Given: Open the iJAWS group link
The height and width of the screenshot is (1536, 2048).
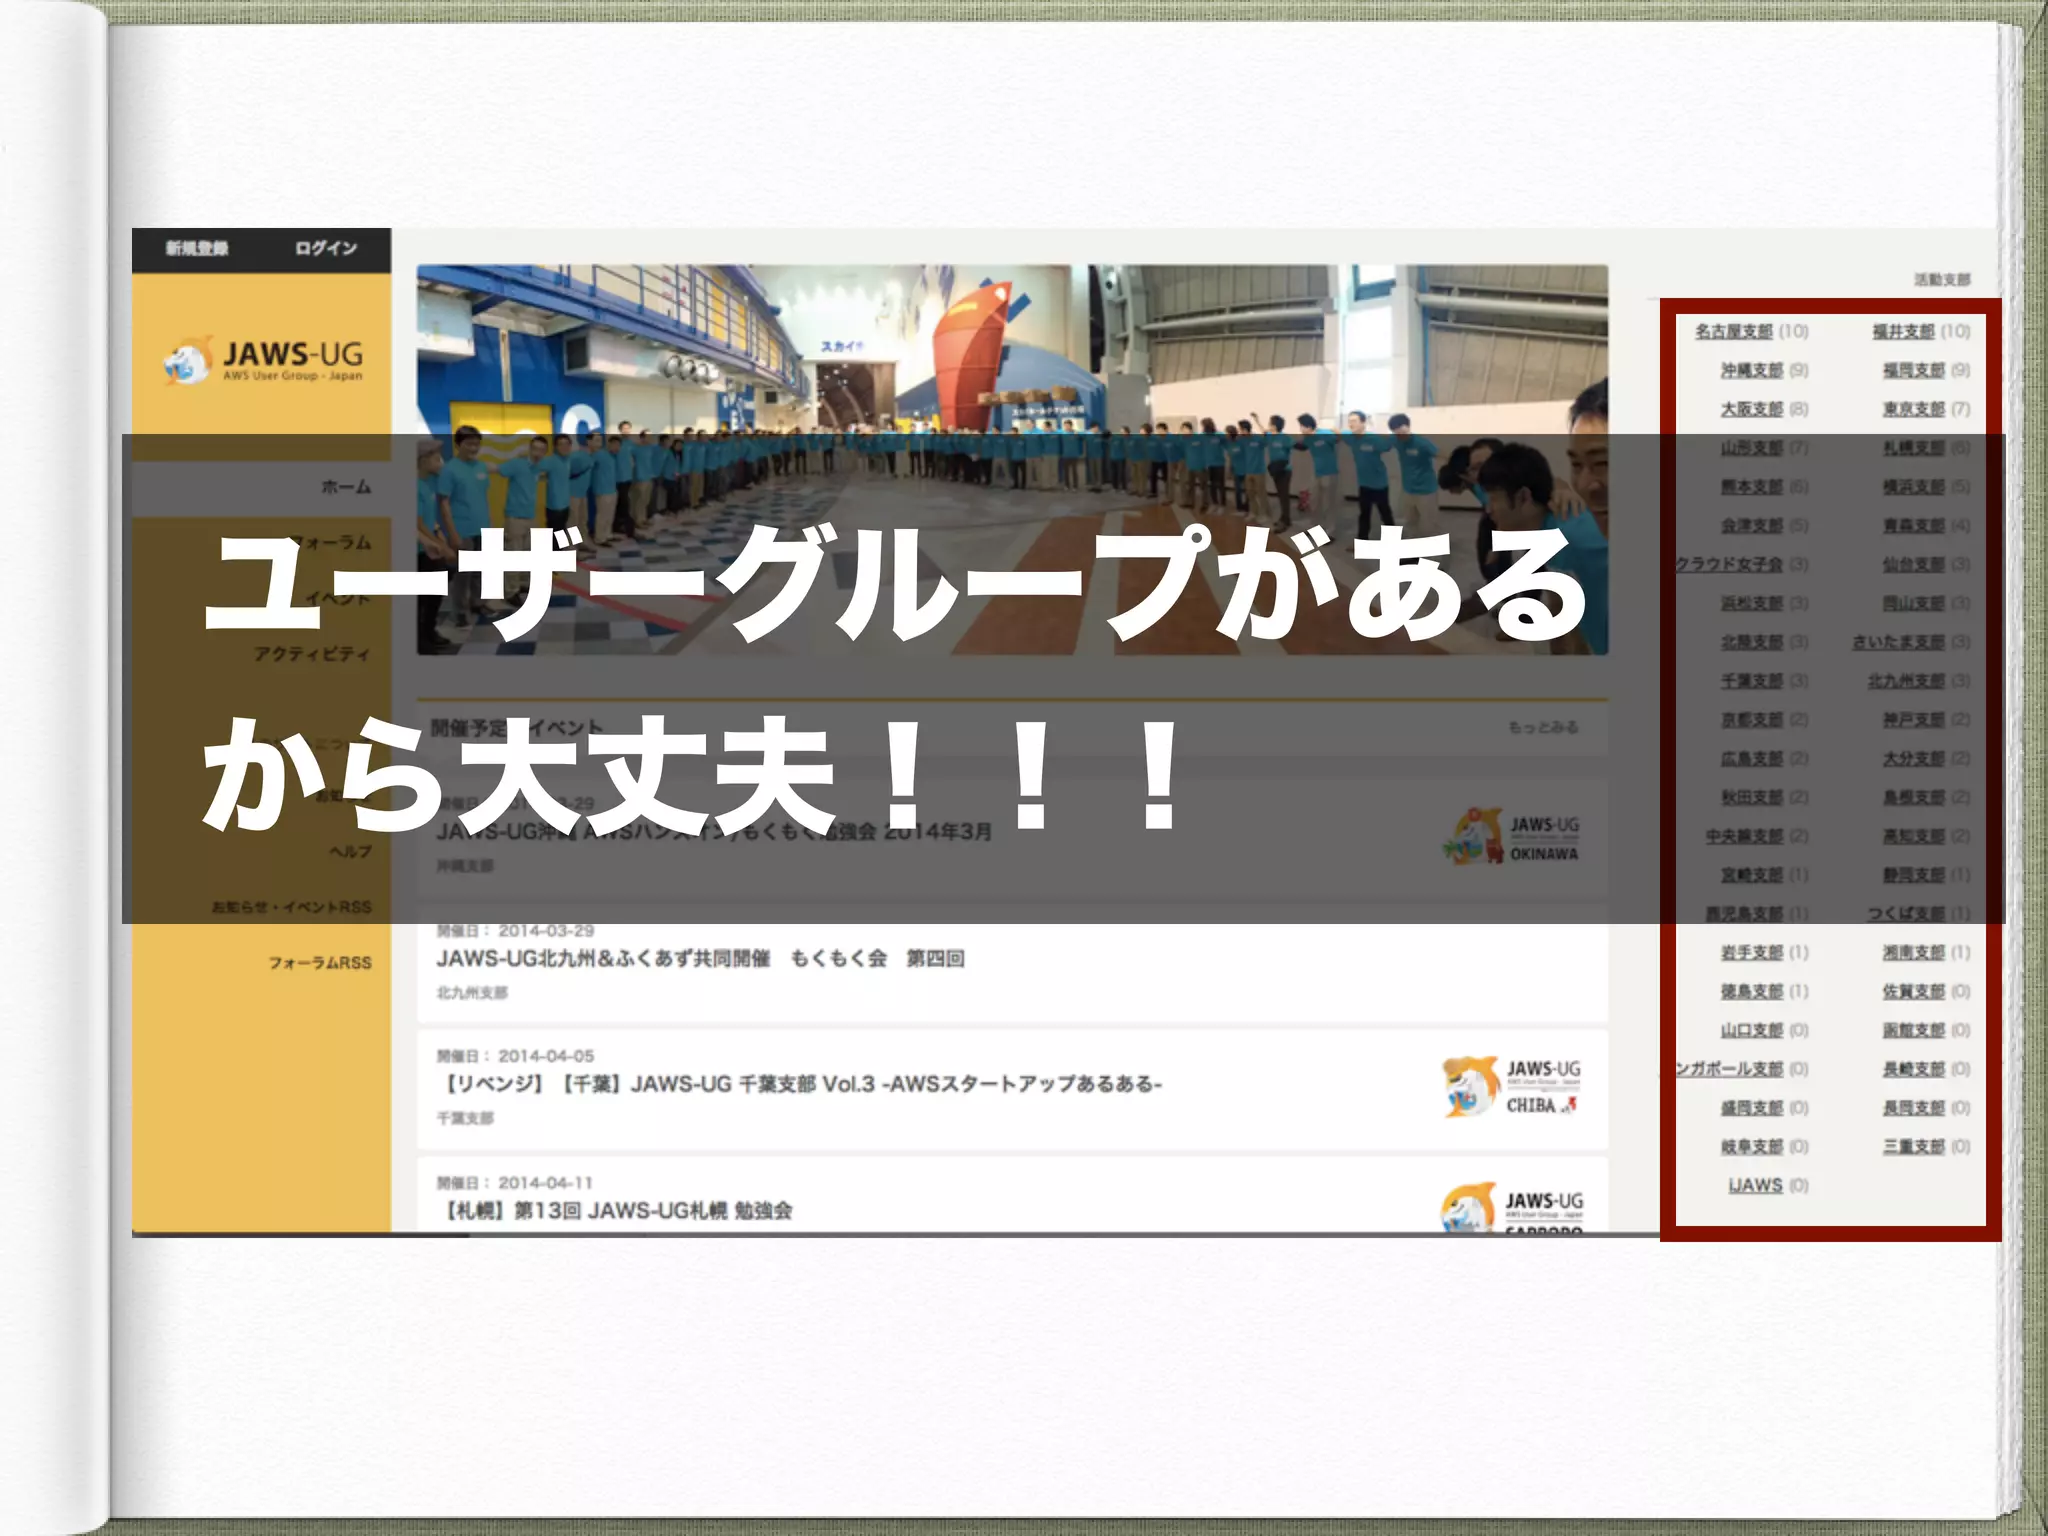Looking at the screenshot, I should [1756, 1186].
